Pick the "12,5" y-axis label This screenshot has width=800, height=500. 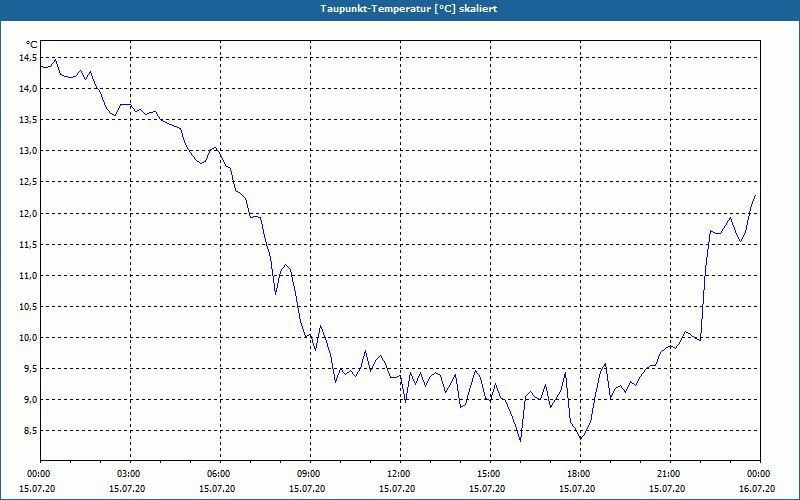point(29,182)
